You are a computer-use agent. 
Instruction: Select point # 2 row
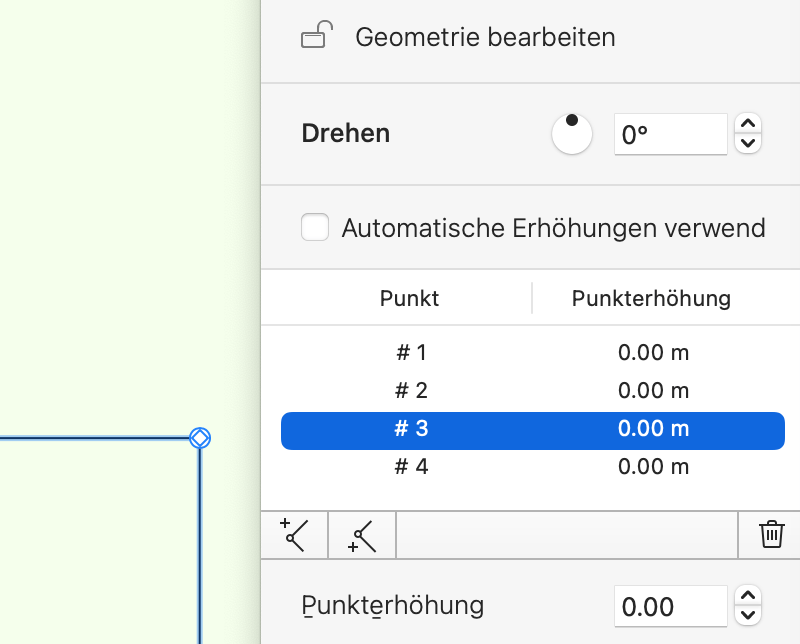click(532, 390)
